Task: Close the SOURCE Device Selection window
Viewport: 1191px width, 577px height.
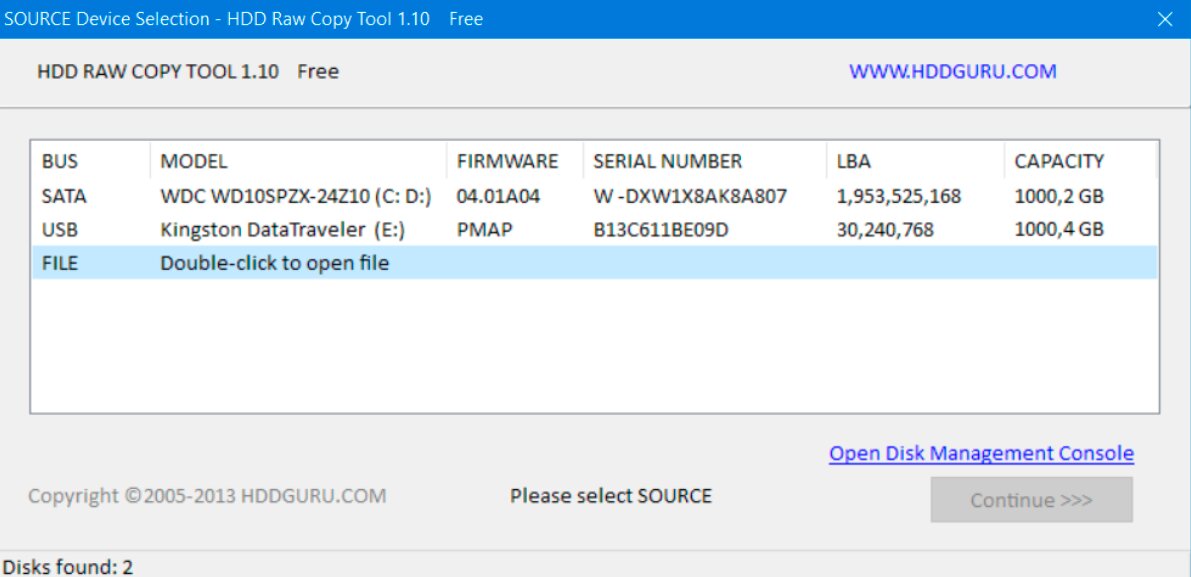Action: [1164, 19]
